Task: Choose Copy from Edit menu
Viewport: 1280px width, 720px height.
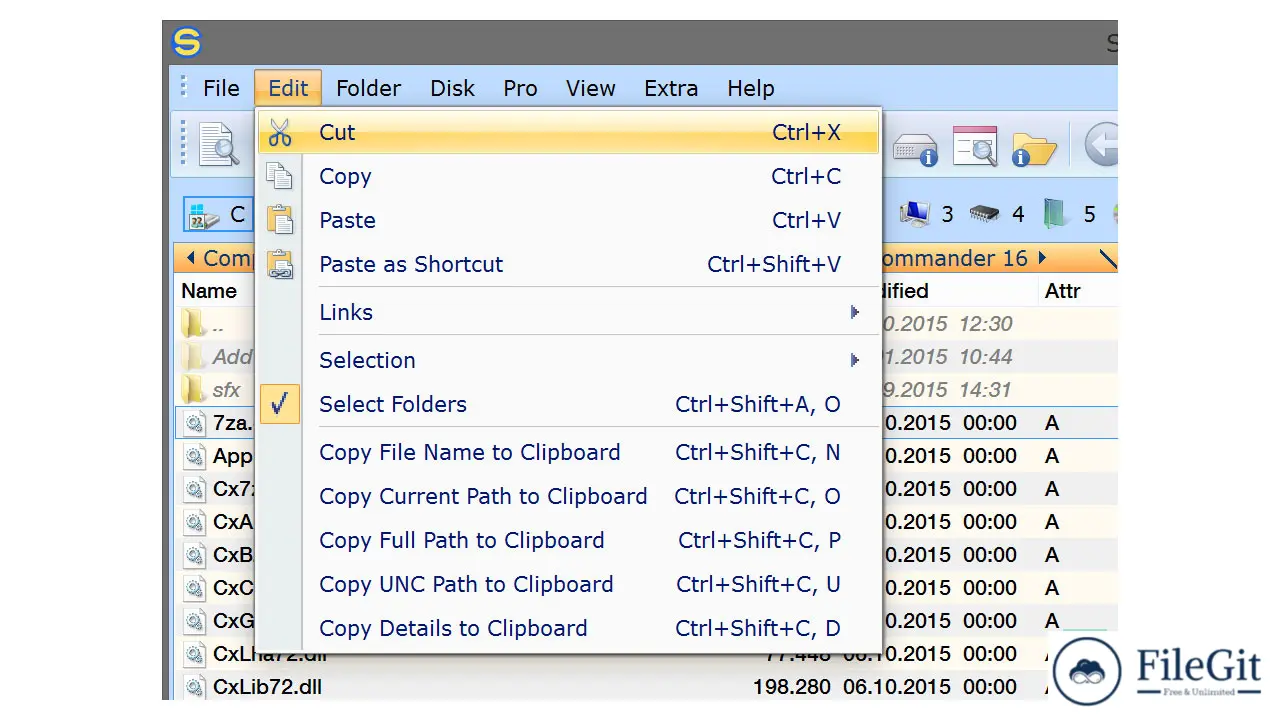Action: point(568,176)
